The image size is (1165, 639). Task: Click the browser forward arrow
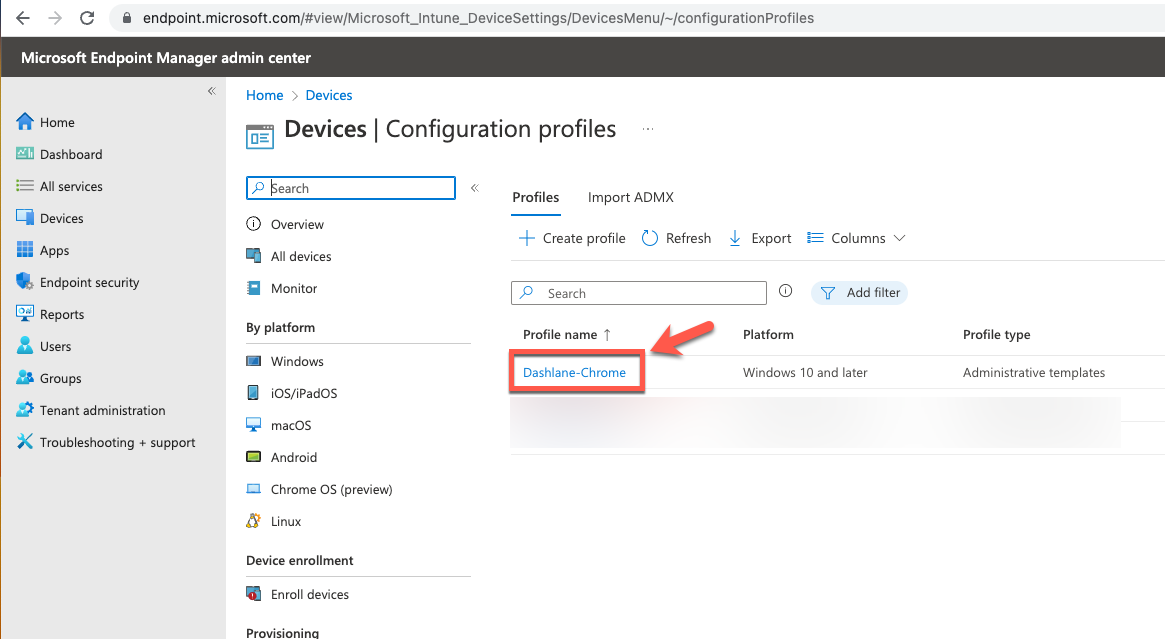click(55, 18)
